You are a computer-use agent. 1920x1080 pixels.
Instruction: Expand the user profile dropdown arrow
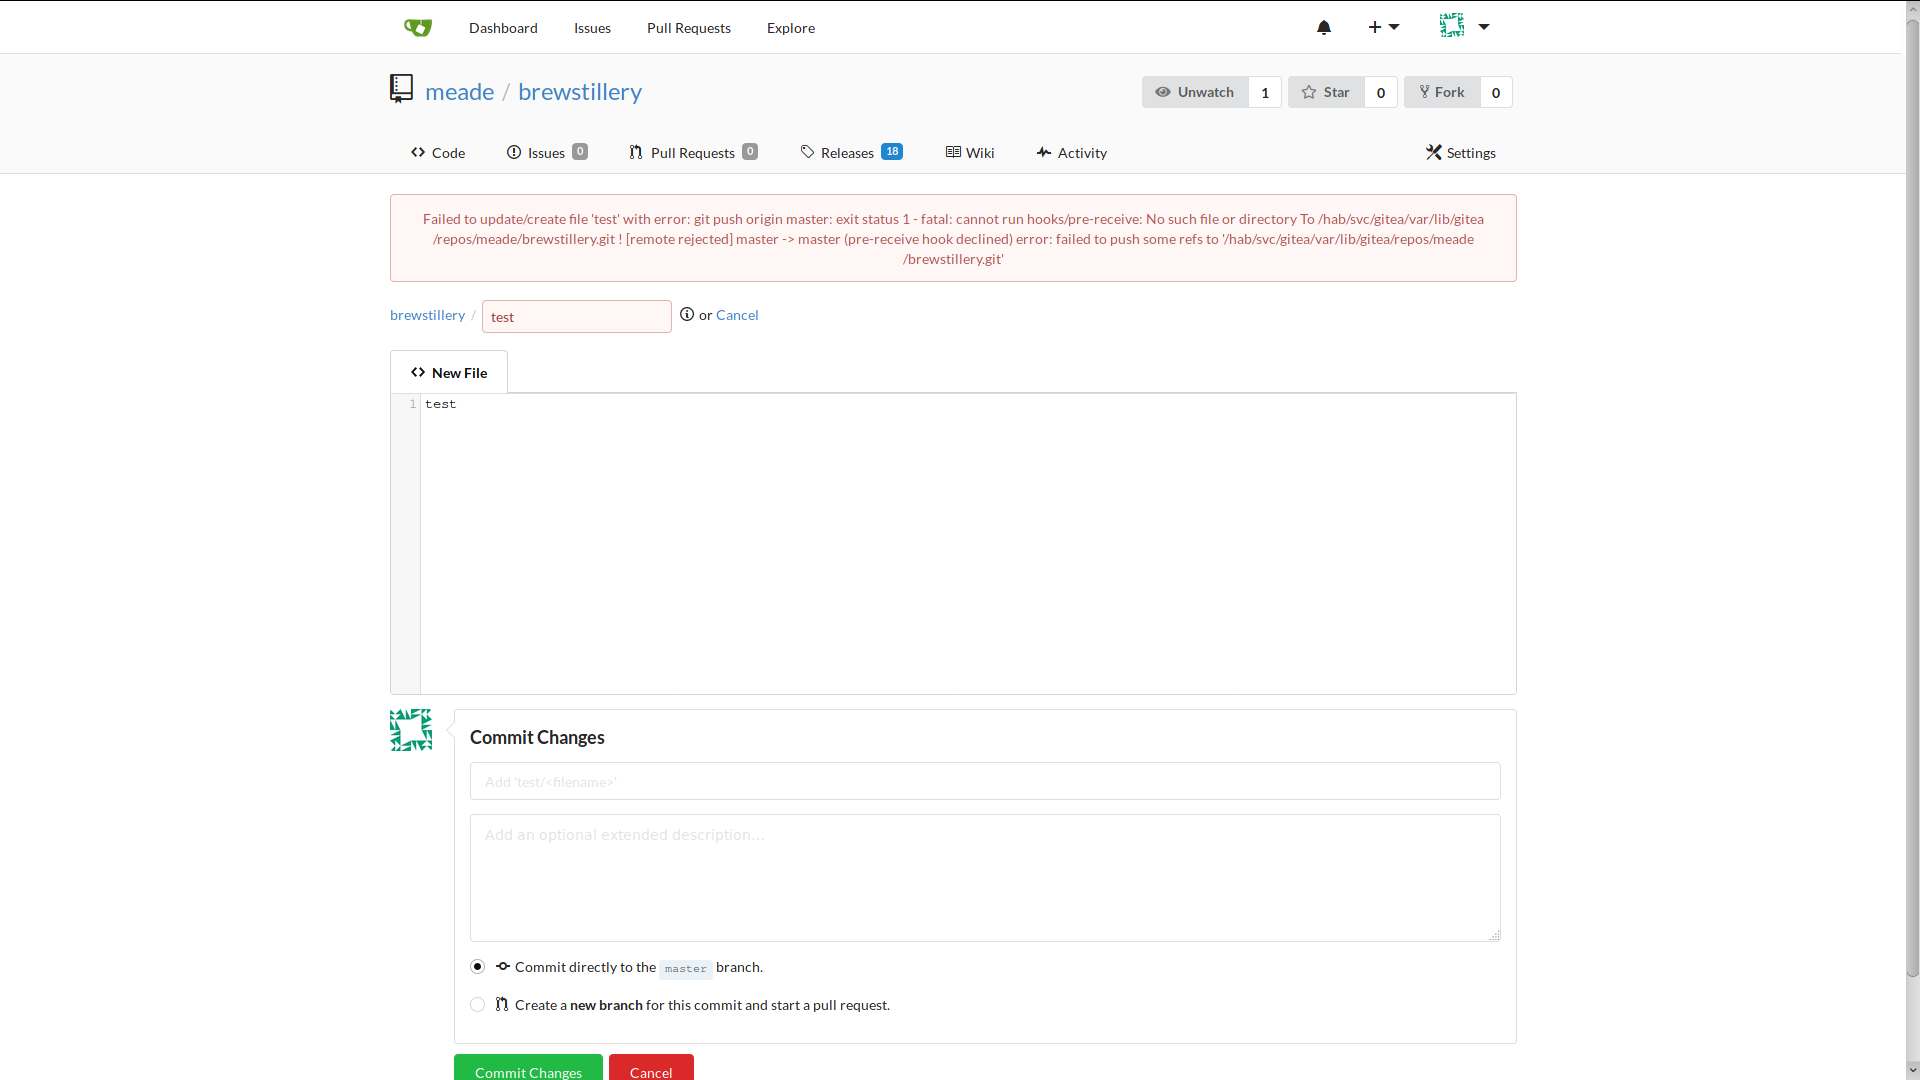point(1484,27)
